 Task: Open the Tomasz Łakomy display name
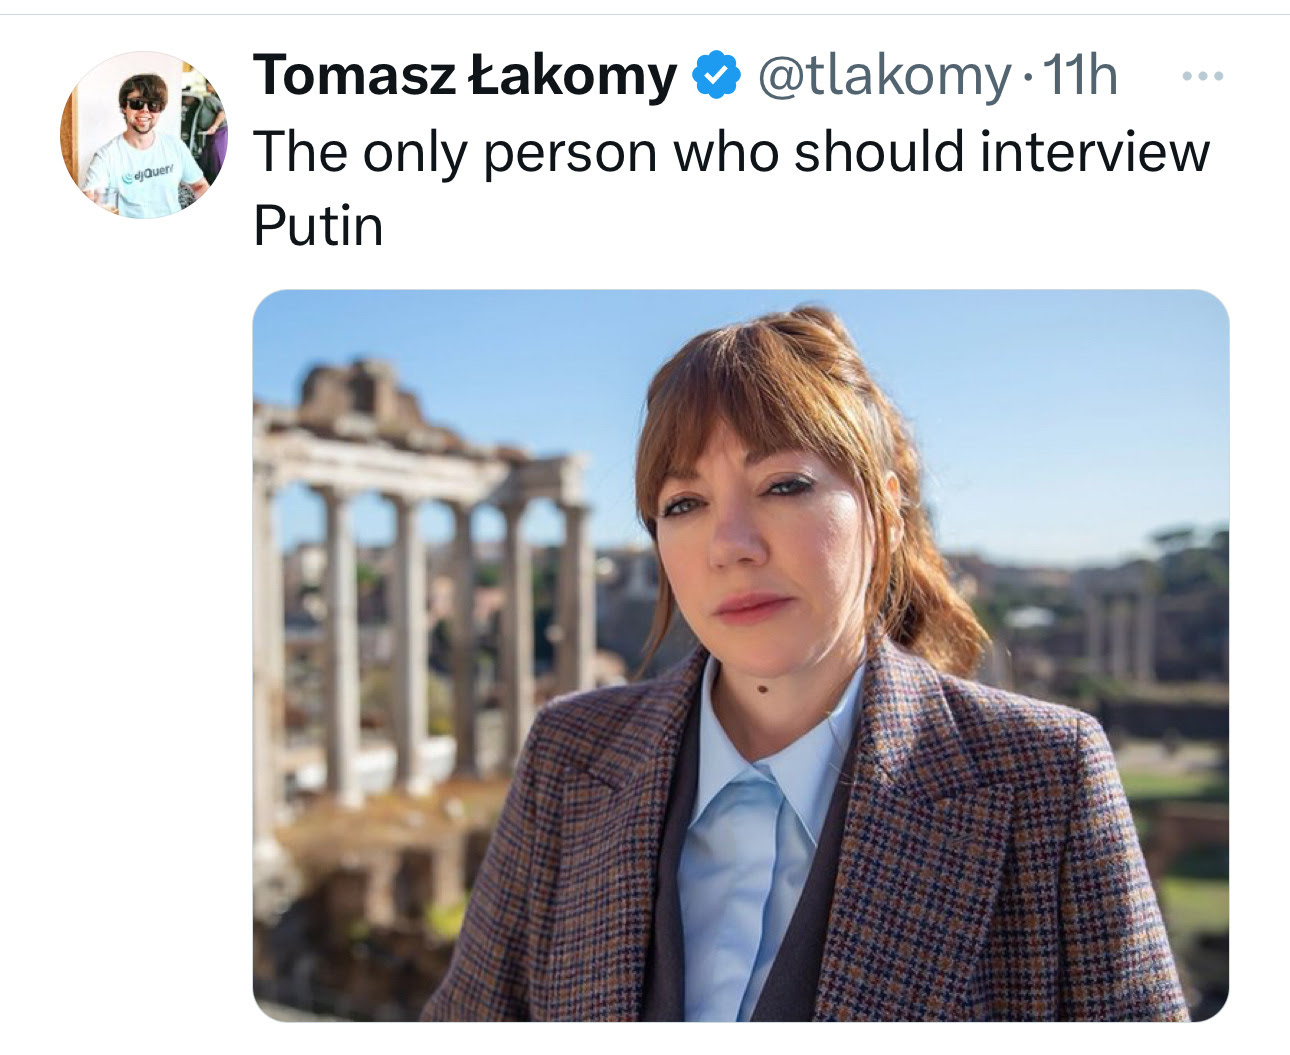click(465, 76)
